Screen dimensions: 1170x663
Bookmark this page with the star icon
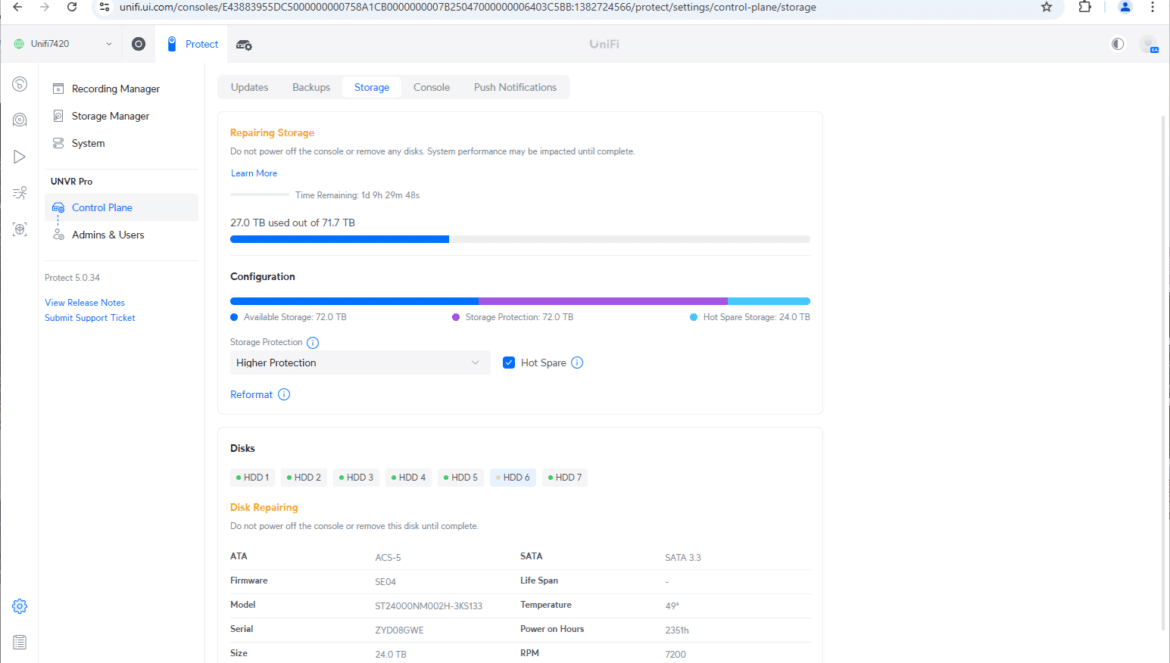coord(1046,7)
